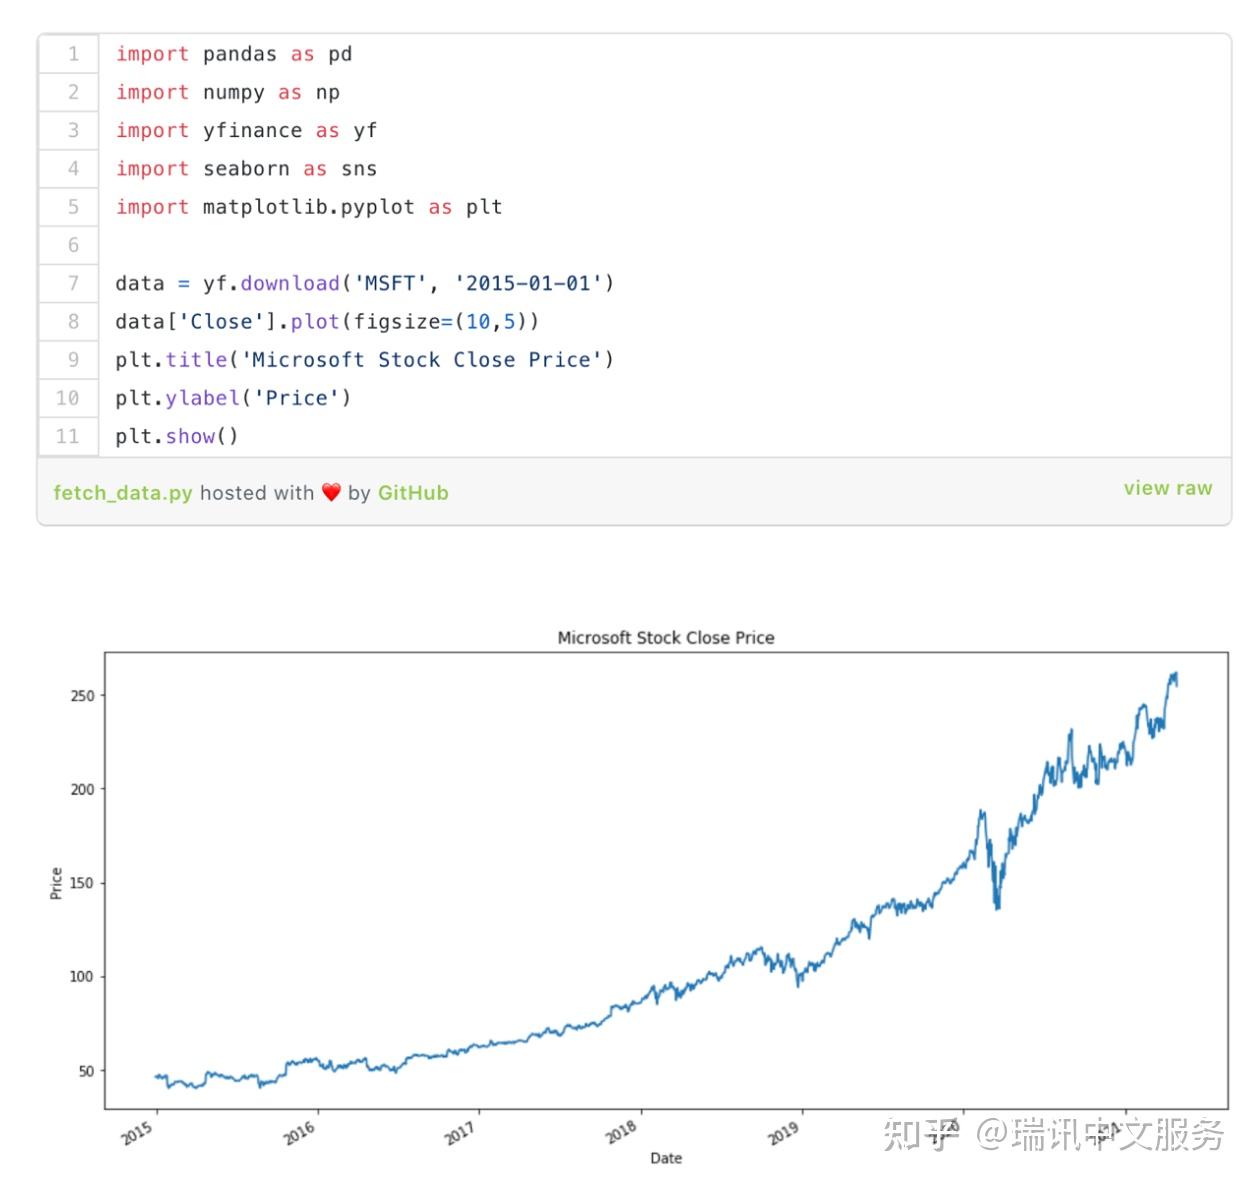
Task: Click the 250 tick label on y-axis
Action: point(82,696)
